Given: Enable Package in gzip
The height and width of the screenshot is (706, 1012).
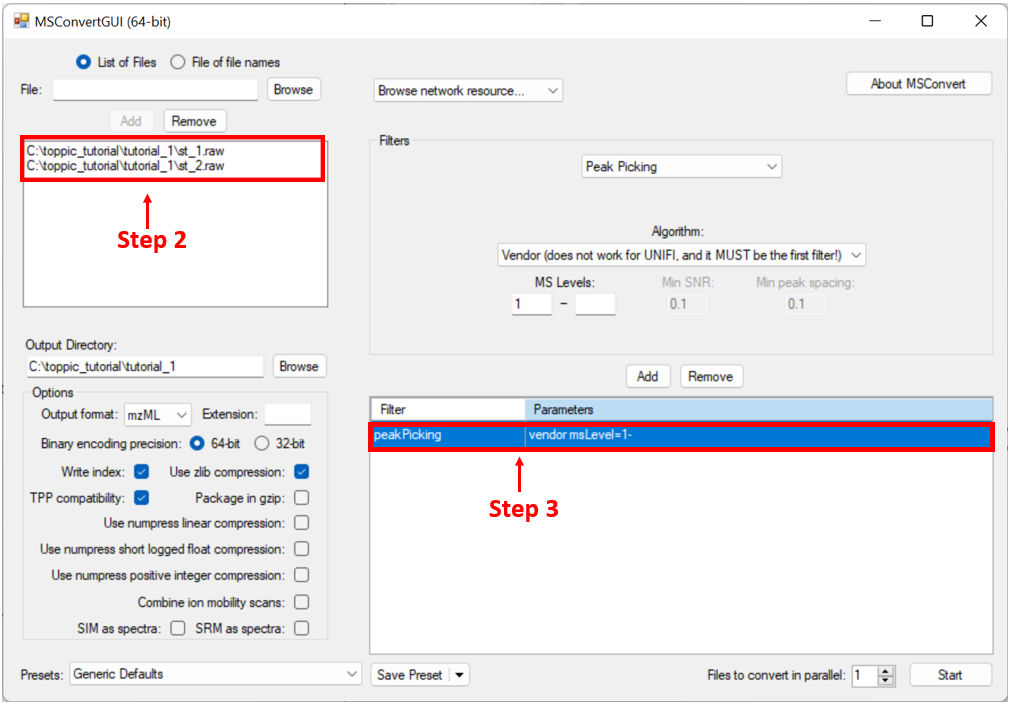Looking at the screenshot, I should coord(301,498).
